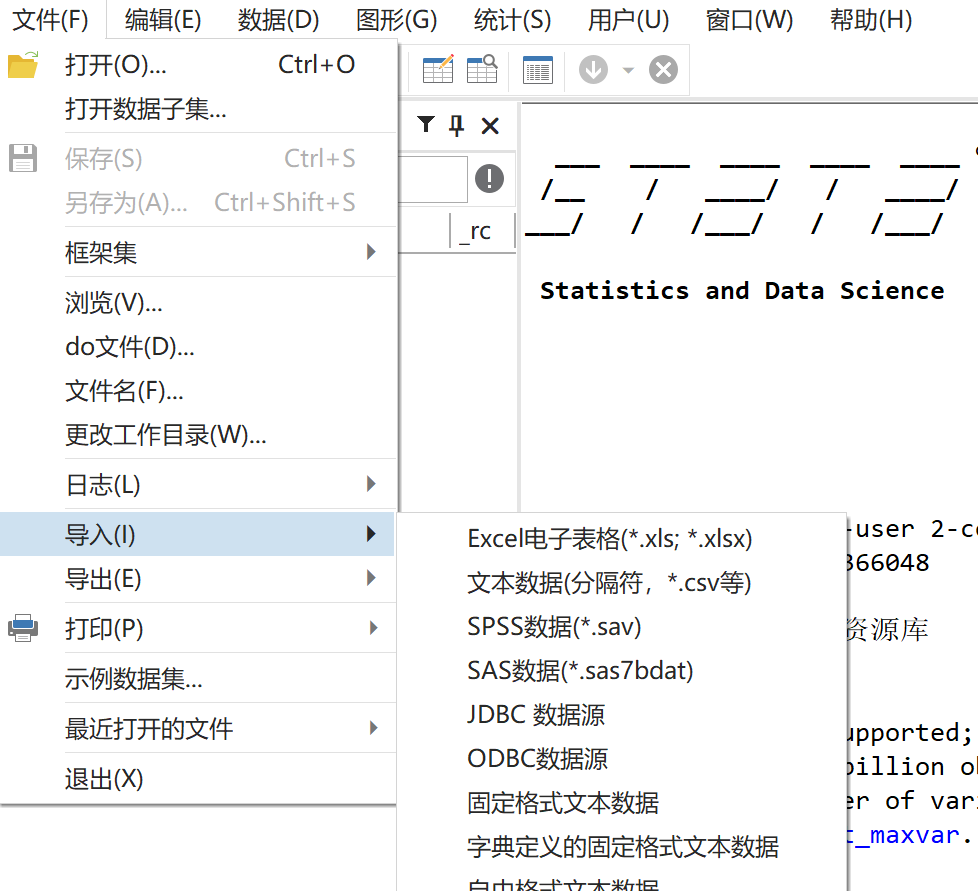
Task: Open the 文件(F) menu
Action: tap(51, 20)
